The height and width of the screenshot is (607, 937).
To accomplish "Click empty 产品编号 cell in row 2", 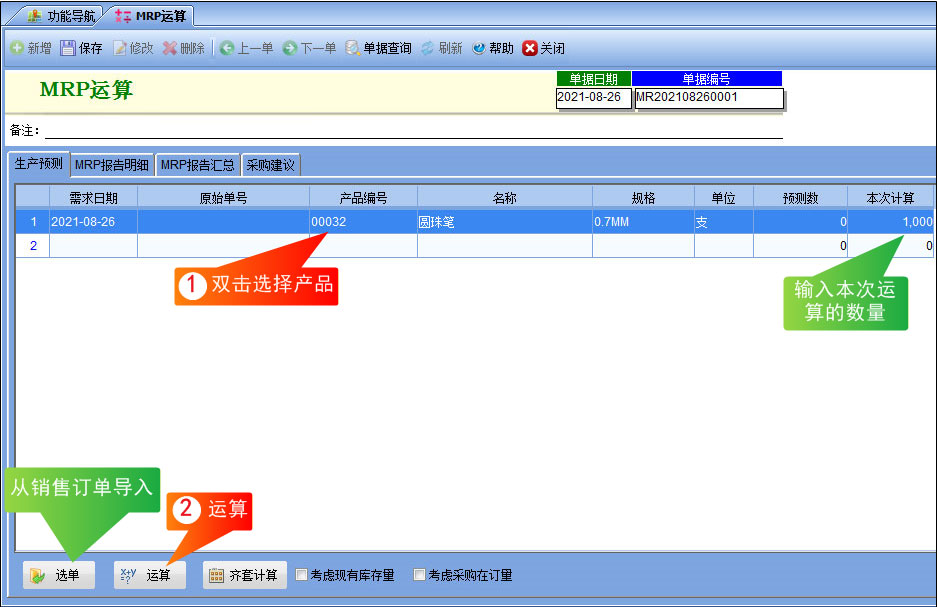I will coord(363,246).
